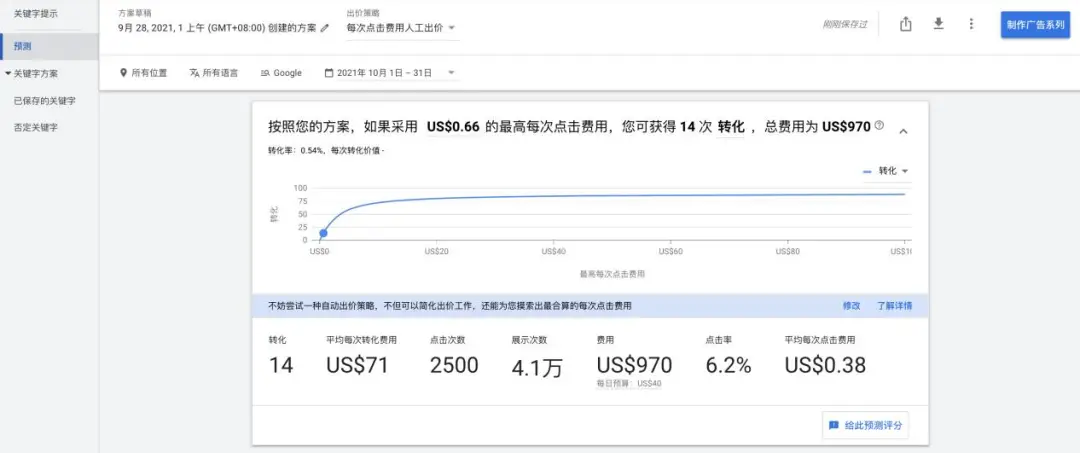This screenshot has height=453, width=1080.
Task: Click the 平均每次点击费用 value US$0.38
Action: (824, 365)
